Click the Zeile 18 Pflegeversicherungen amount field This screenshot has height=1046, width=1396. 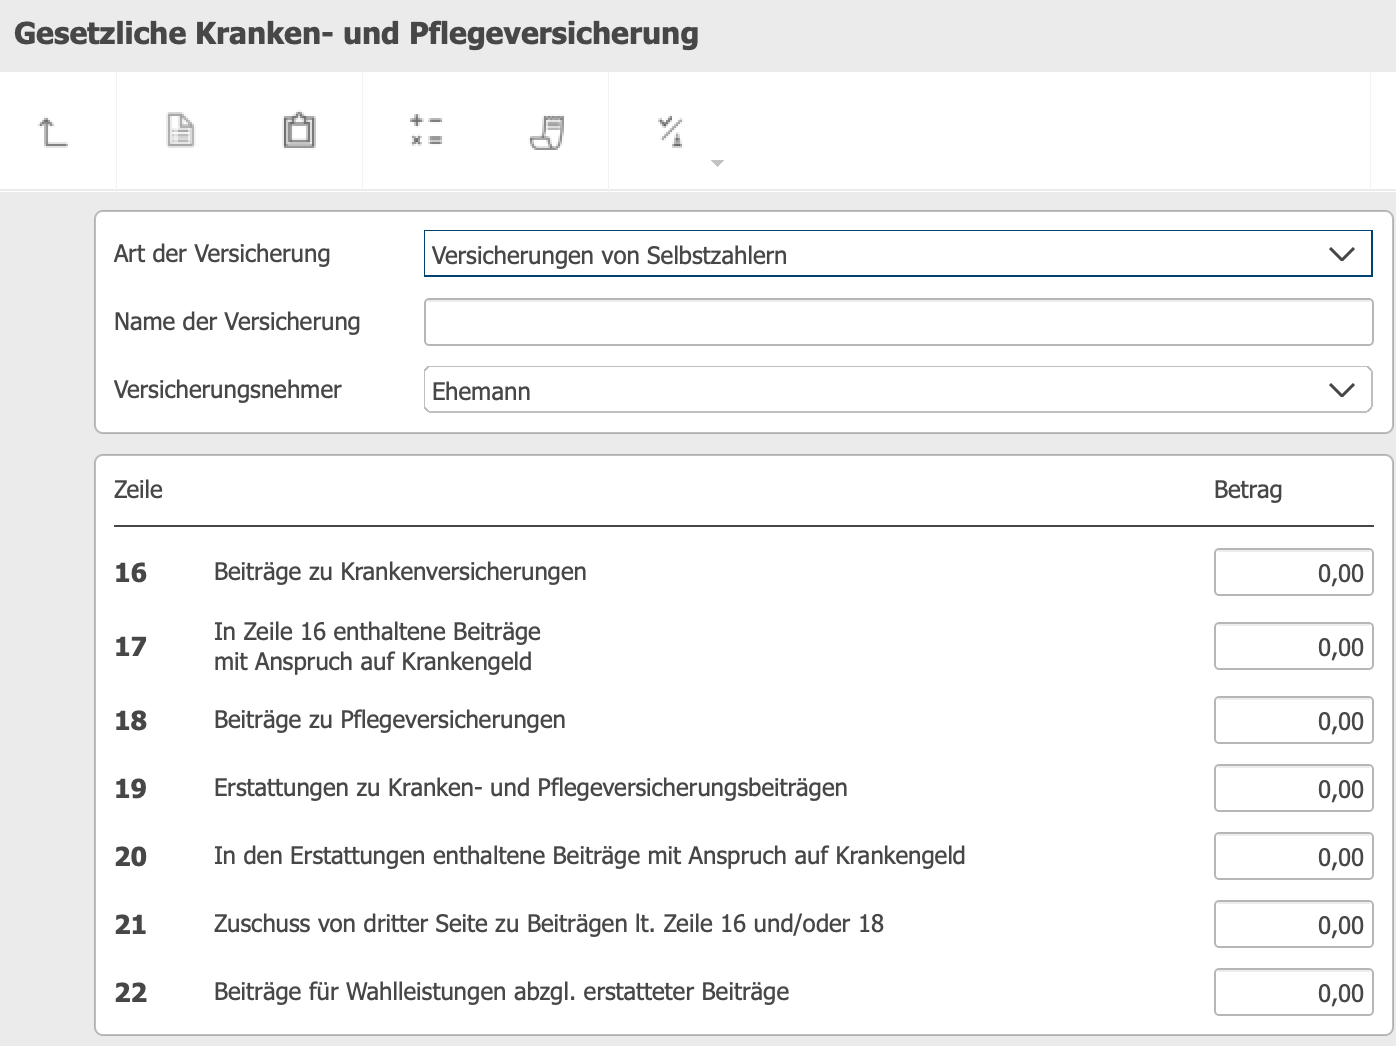click(1293, 721)
